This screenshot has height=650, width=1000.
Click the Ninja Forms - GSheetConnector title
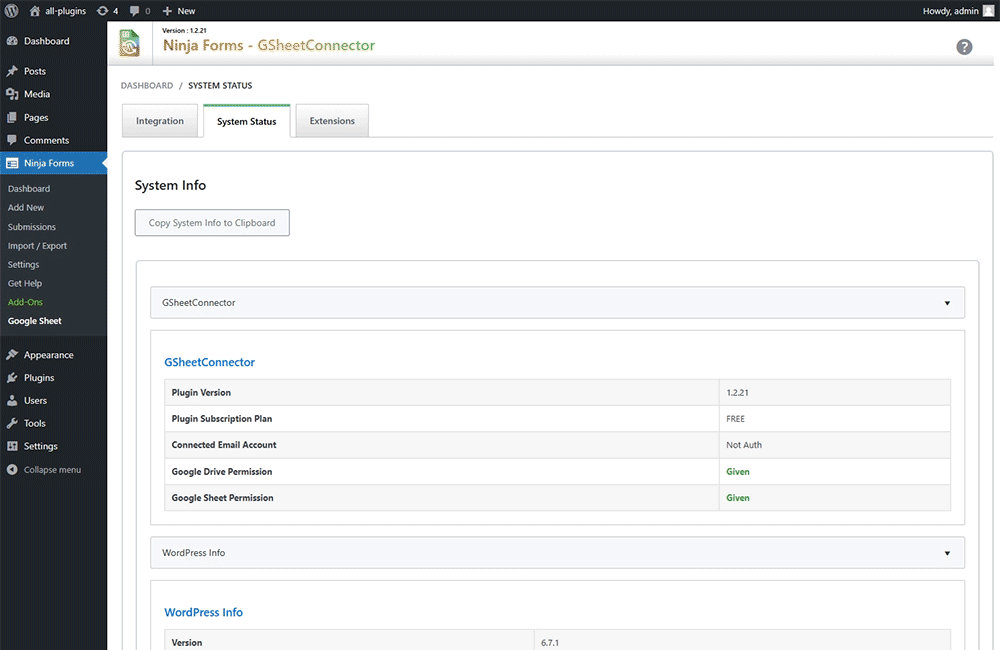(268, 45)
